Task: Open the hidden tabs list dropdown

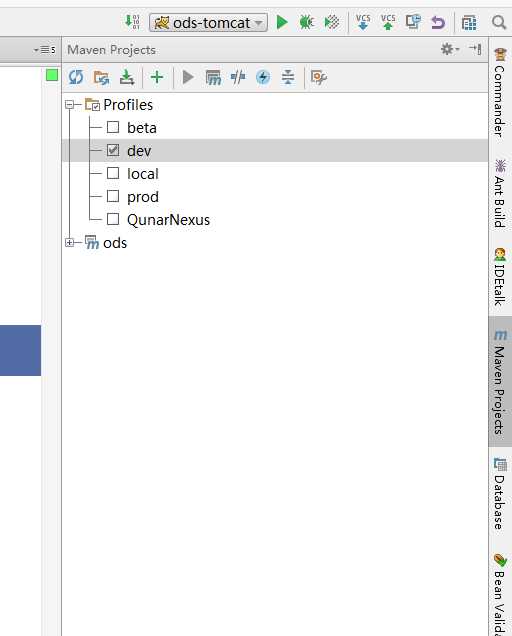Action: coord(44,50)
